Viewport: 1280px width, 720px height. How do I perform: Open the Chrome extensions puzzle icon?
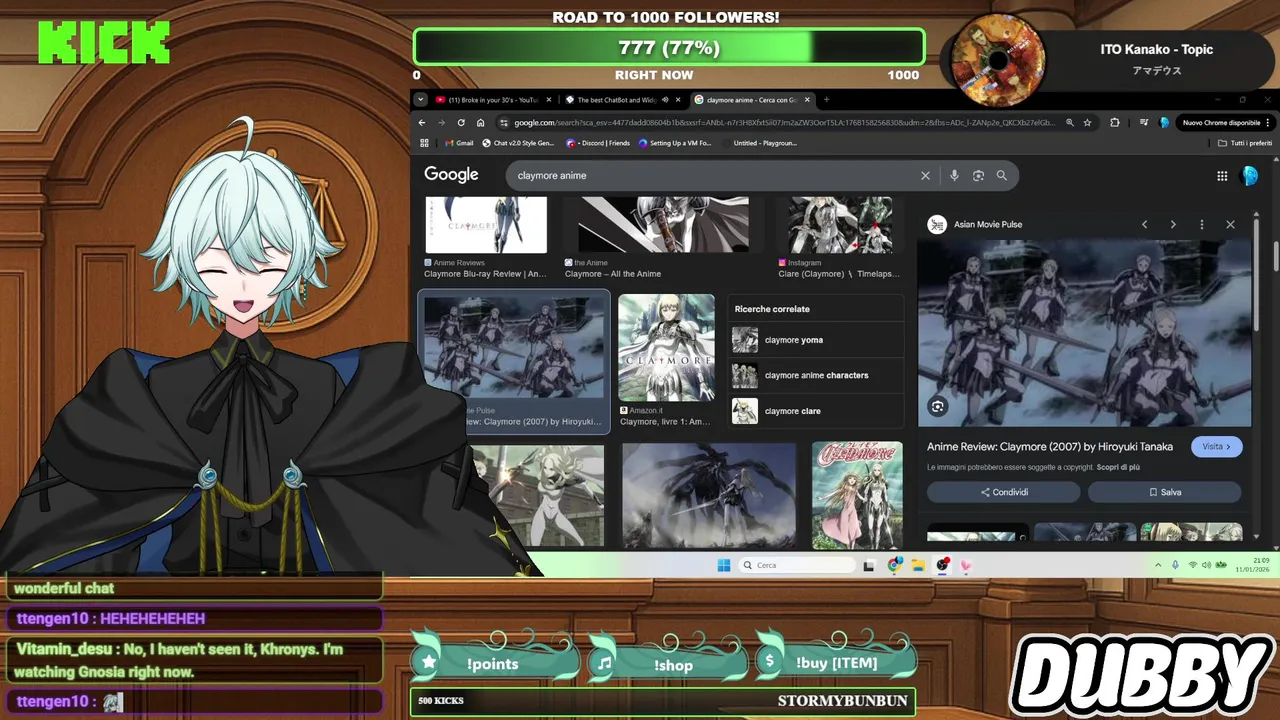(x=1115, y=122)
